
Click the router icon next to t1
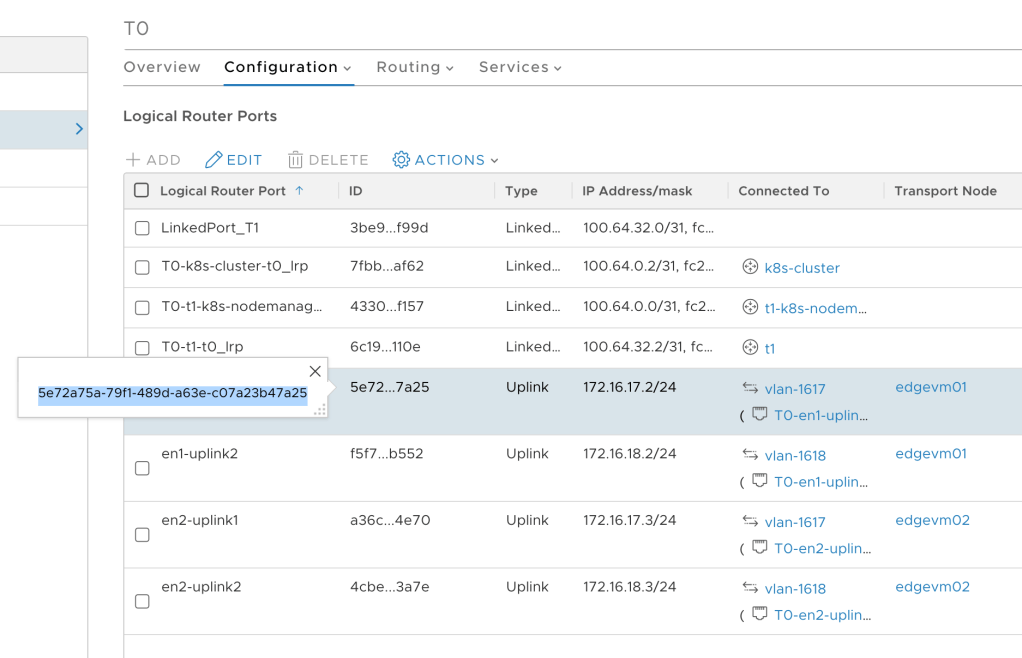pos(750,348)
